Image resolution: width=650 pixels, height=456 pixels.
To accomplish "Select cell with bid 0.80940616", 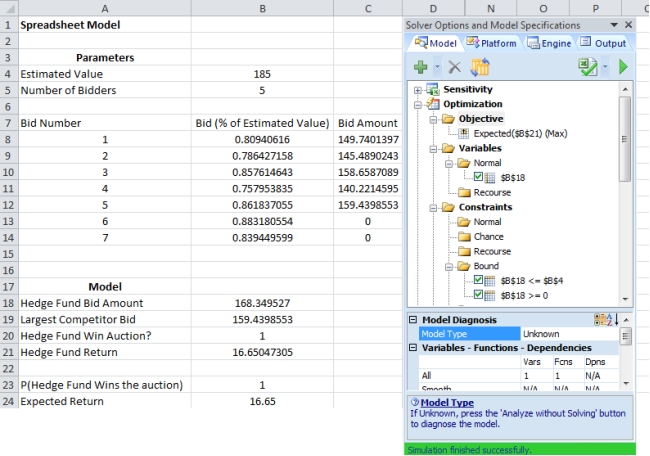I will pyautogui.click(x=262, y=139).
